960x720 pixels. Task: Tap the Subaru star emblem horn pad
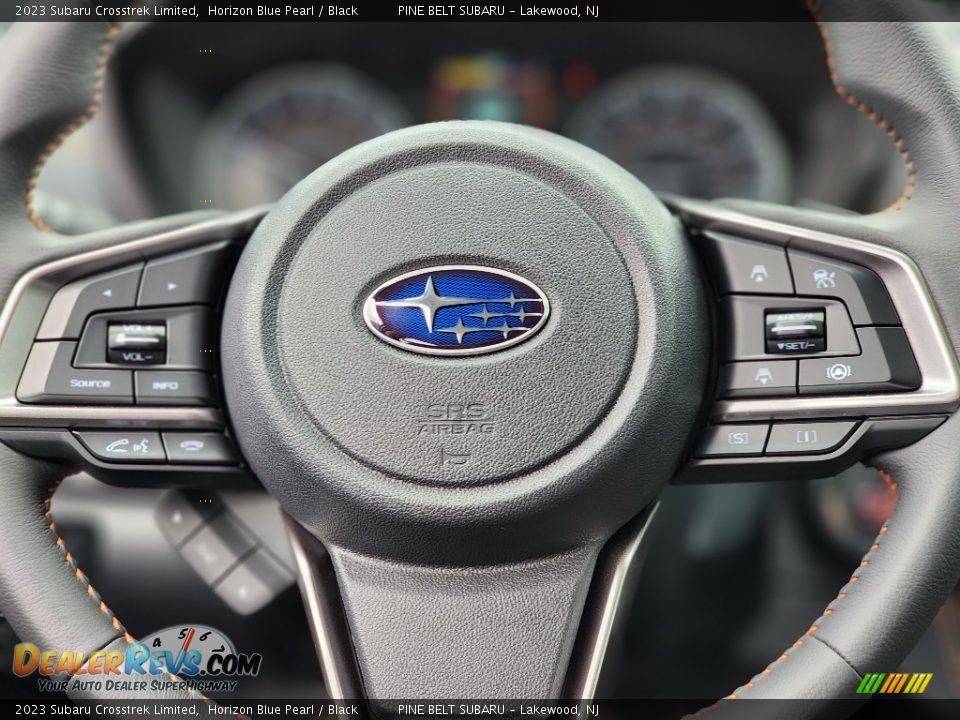(x=456, y=310)
